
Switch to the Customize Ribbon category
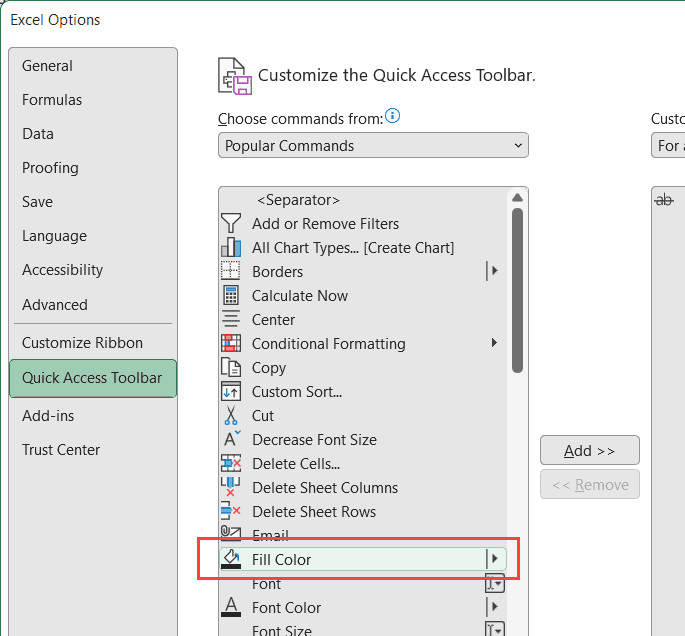(82, 342)
